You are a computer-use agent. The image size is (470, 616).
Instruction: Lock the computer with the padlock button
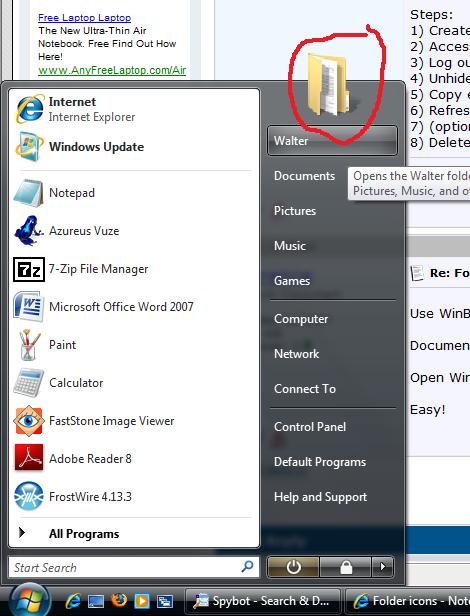click(x=345, y=567)
